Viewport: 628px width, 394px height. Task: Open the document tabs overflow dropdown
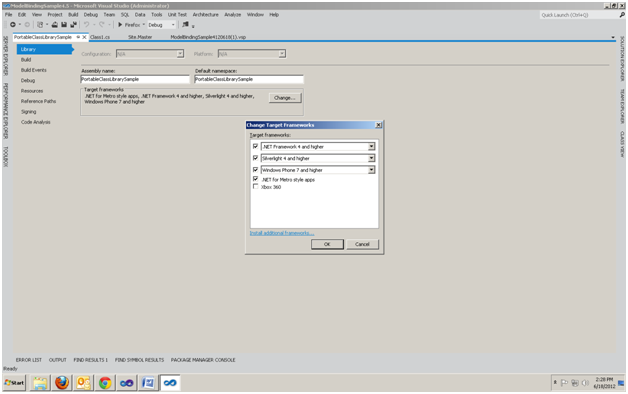[x=613, y=37]
